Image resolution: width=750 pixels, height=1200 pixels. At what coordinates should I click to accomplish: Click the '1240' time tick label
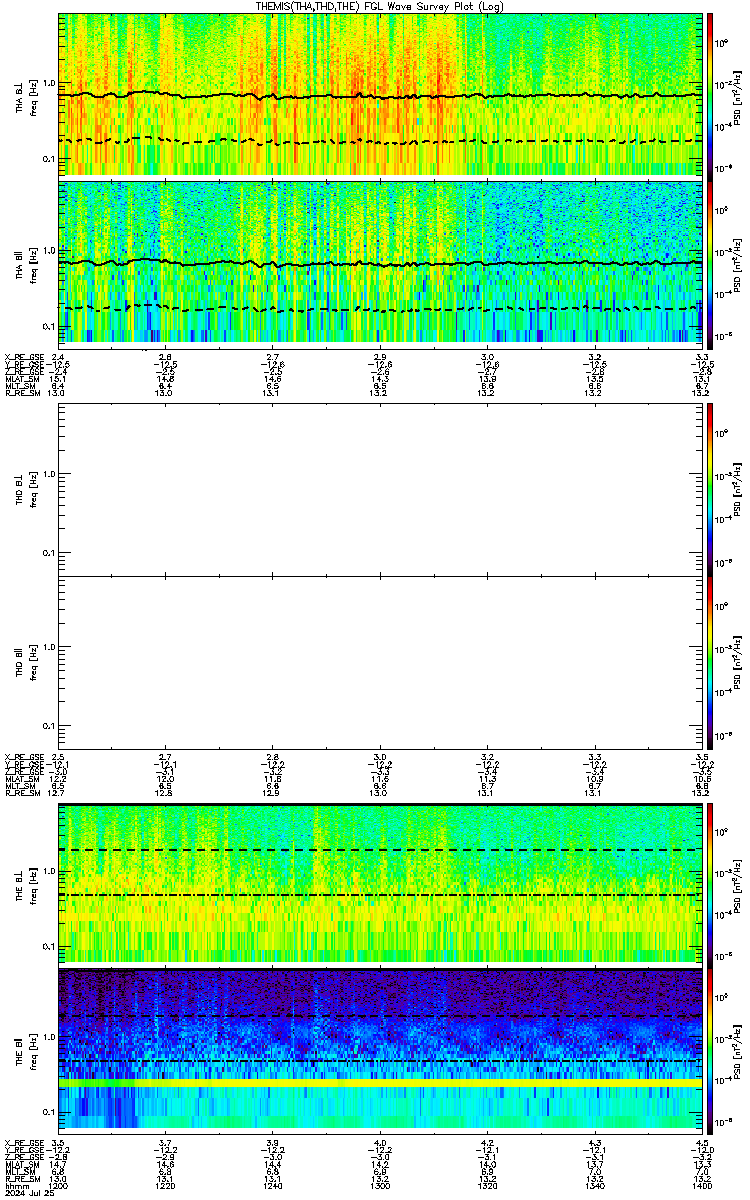(273, 1186)
